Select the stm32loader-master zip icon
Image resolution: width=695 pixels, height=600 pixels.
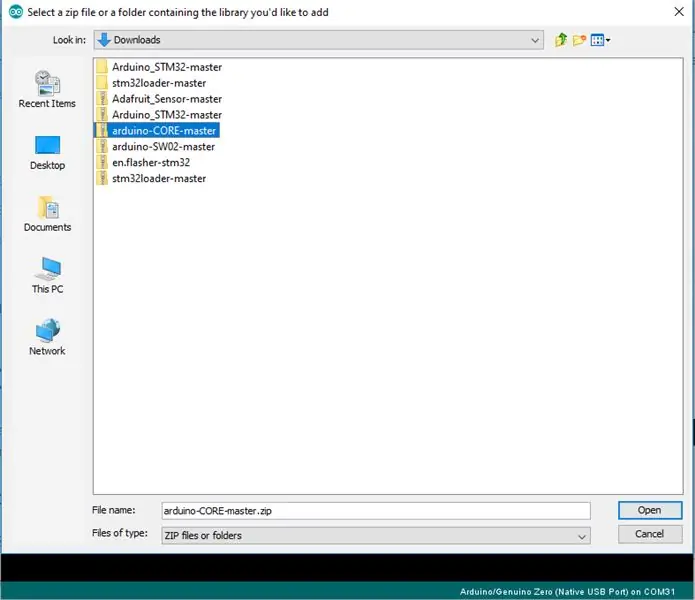pyautogui.click(x=102, y=179)
